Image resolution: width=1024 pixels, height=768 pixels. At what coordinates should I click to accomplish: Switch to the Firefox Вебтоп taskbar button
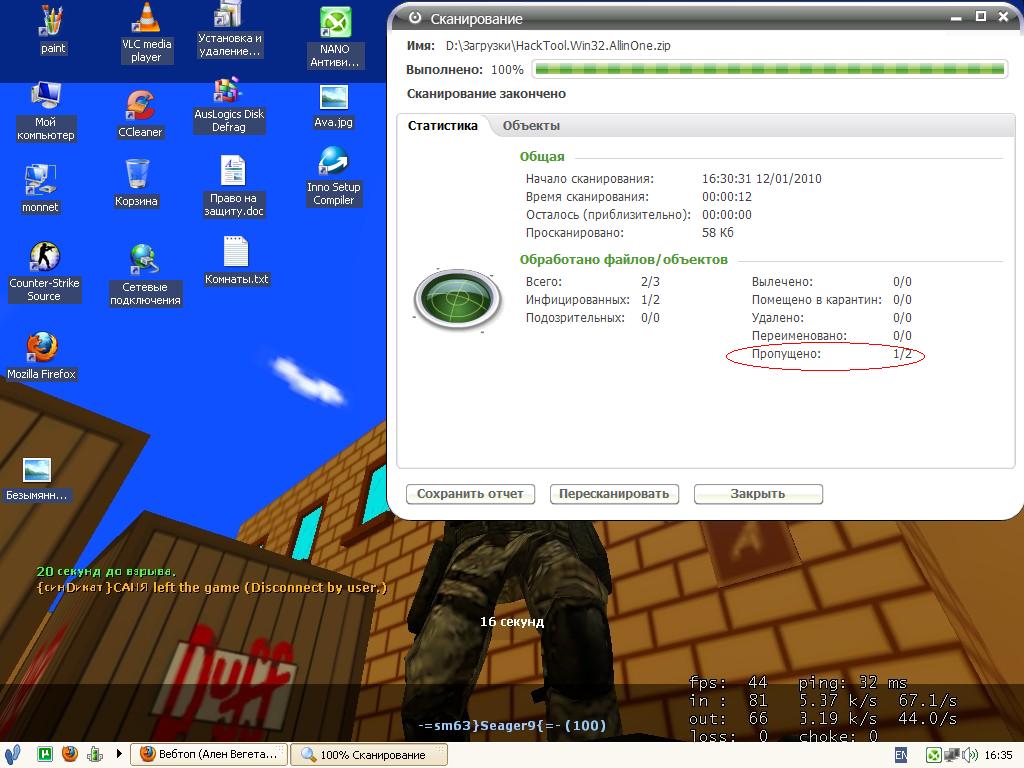pos(208,755)
